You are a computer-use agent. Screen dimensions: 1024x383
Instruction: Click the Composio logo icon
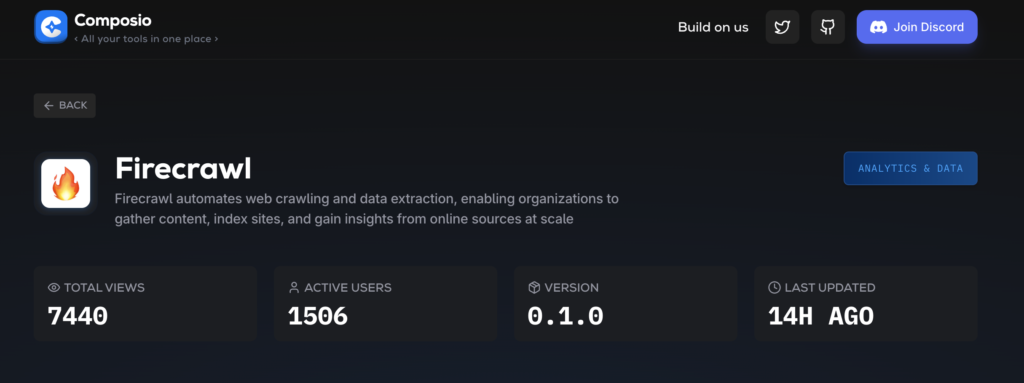[x=51, y=27]
